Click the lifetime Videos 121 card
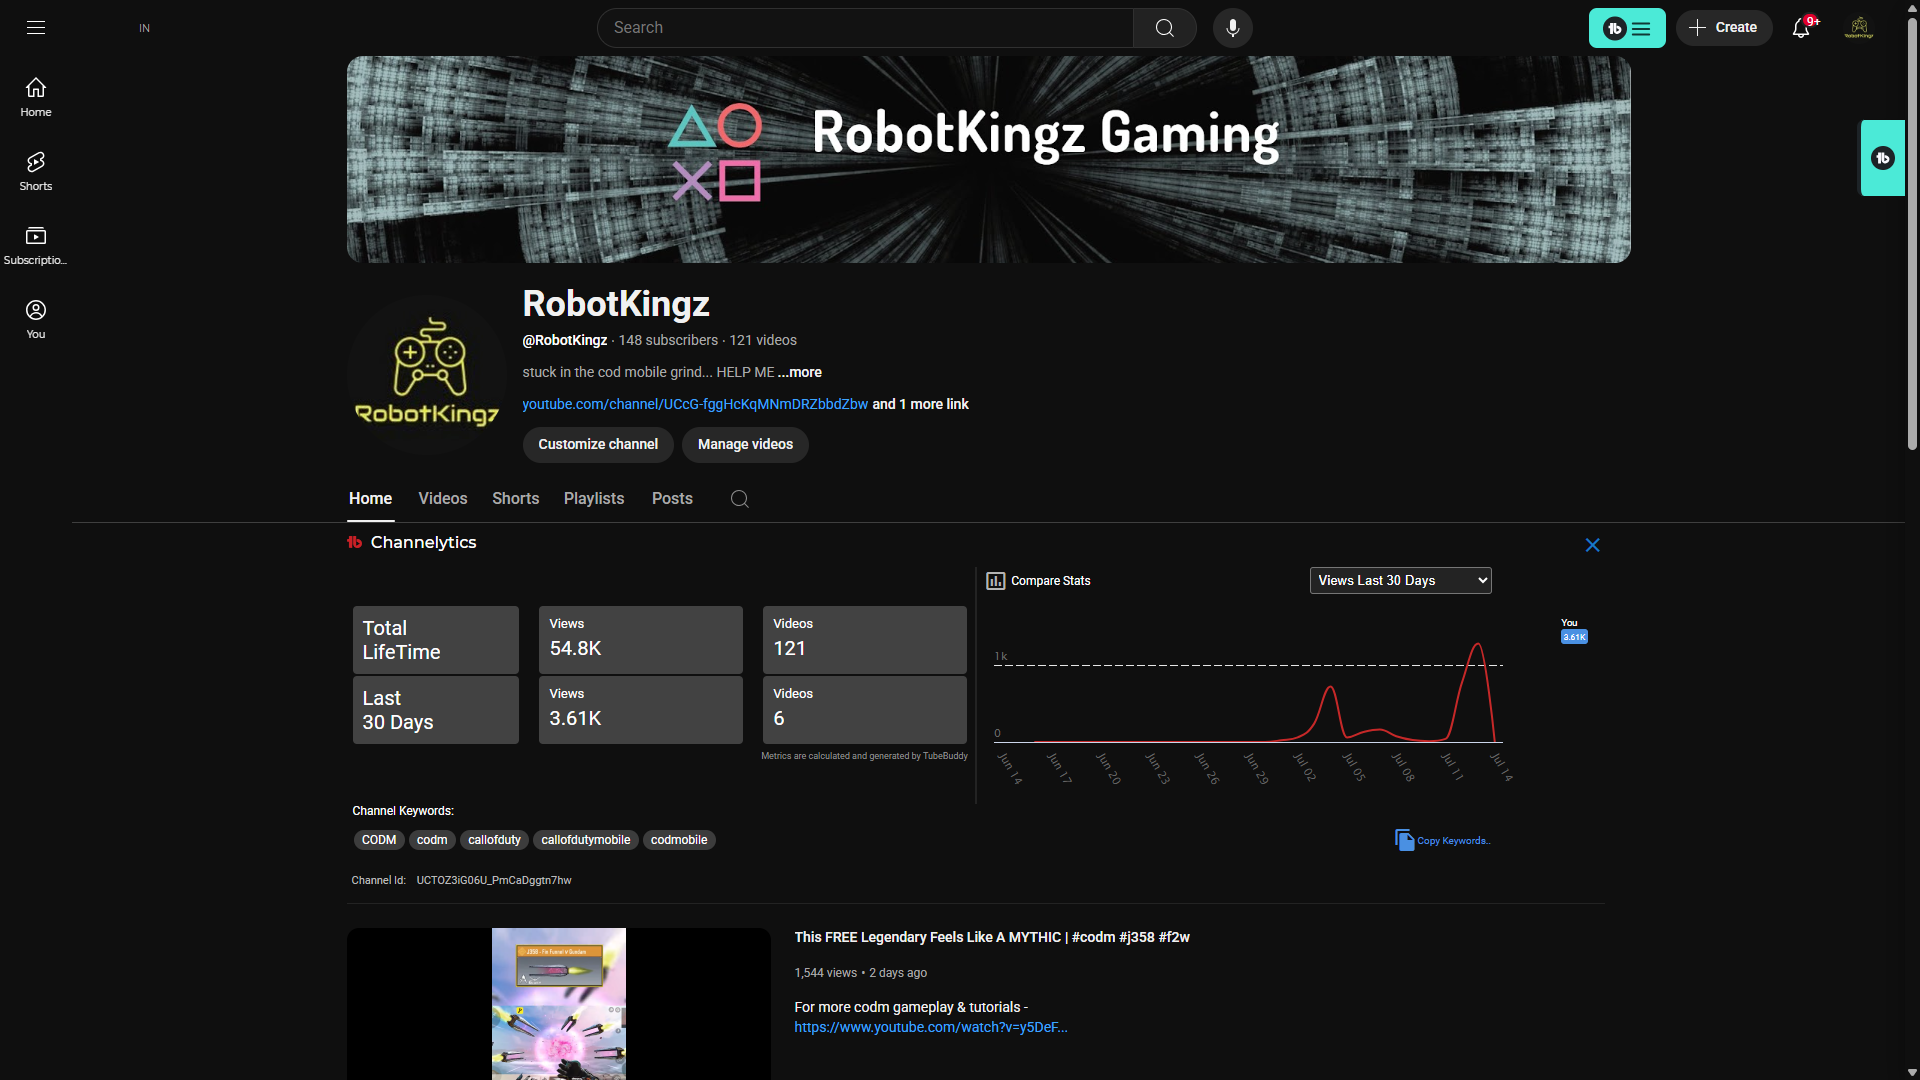Viewport: 1920px width, 1080px height. 865,639
